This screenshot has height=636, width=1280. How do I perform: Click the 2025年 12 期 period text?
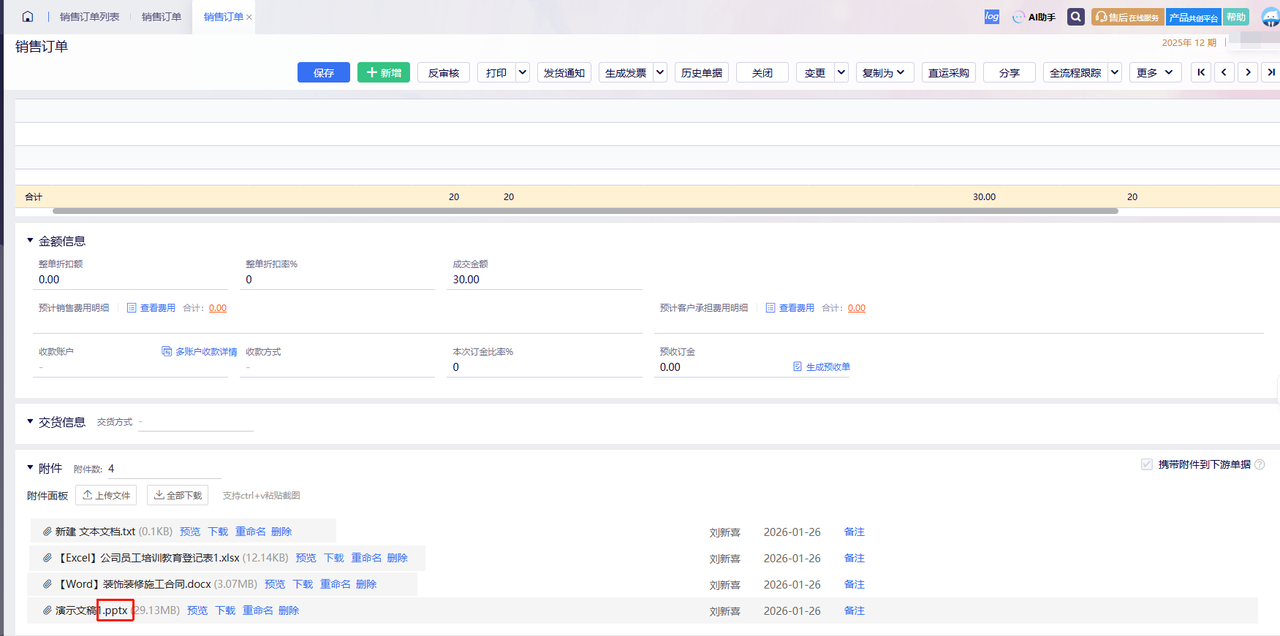click(1189, 43)
